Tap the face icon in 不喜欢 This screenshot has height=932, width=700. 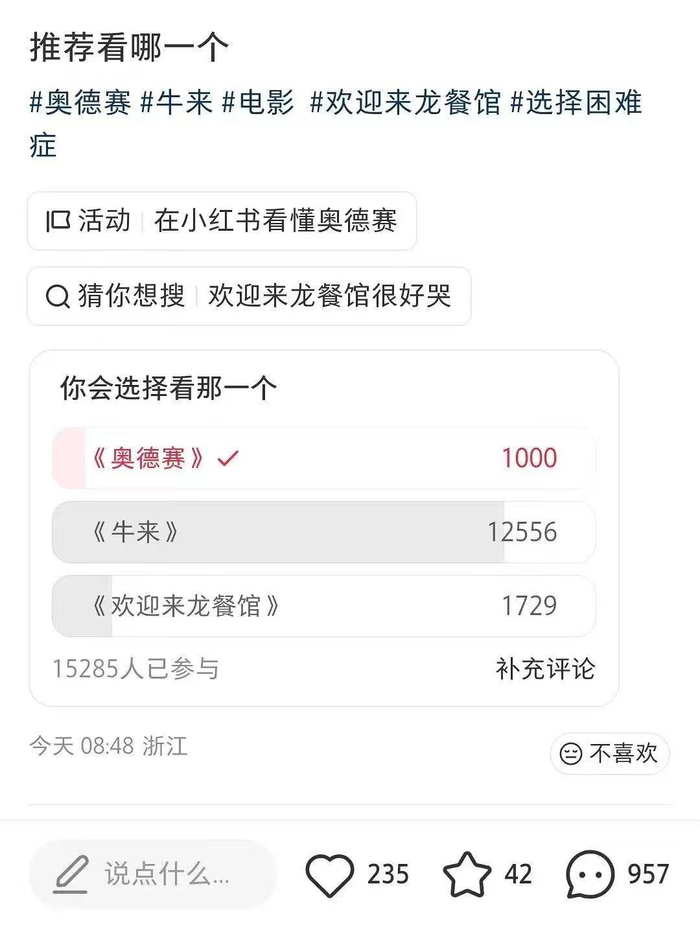(570, 754)
